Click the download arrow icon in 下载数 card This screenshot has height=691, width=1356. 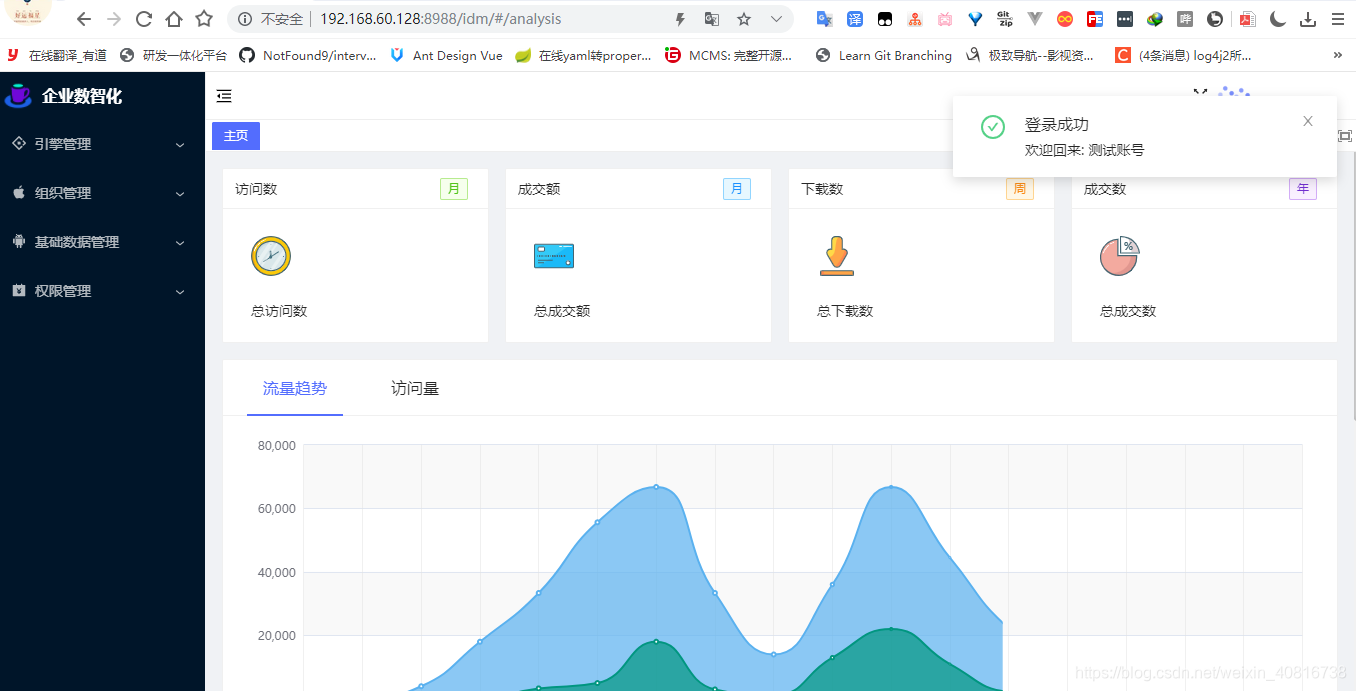click(x=837, y=256)
